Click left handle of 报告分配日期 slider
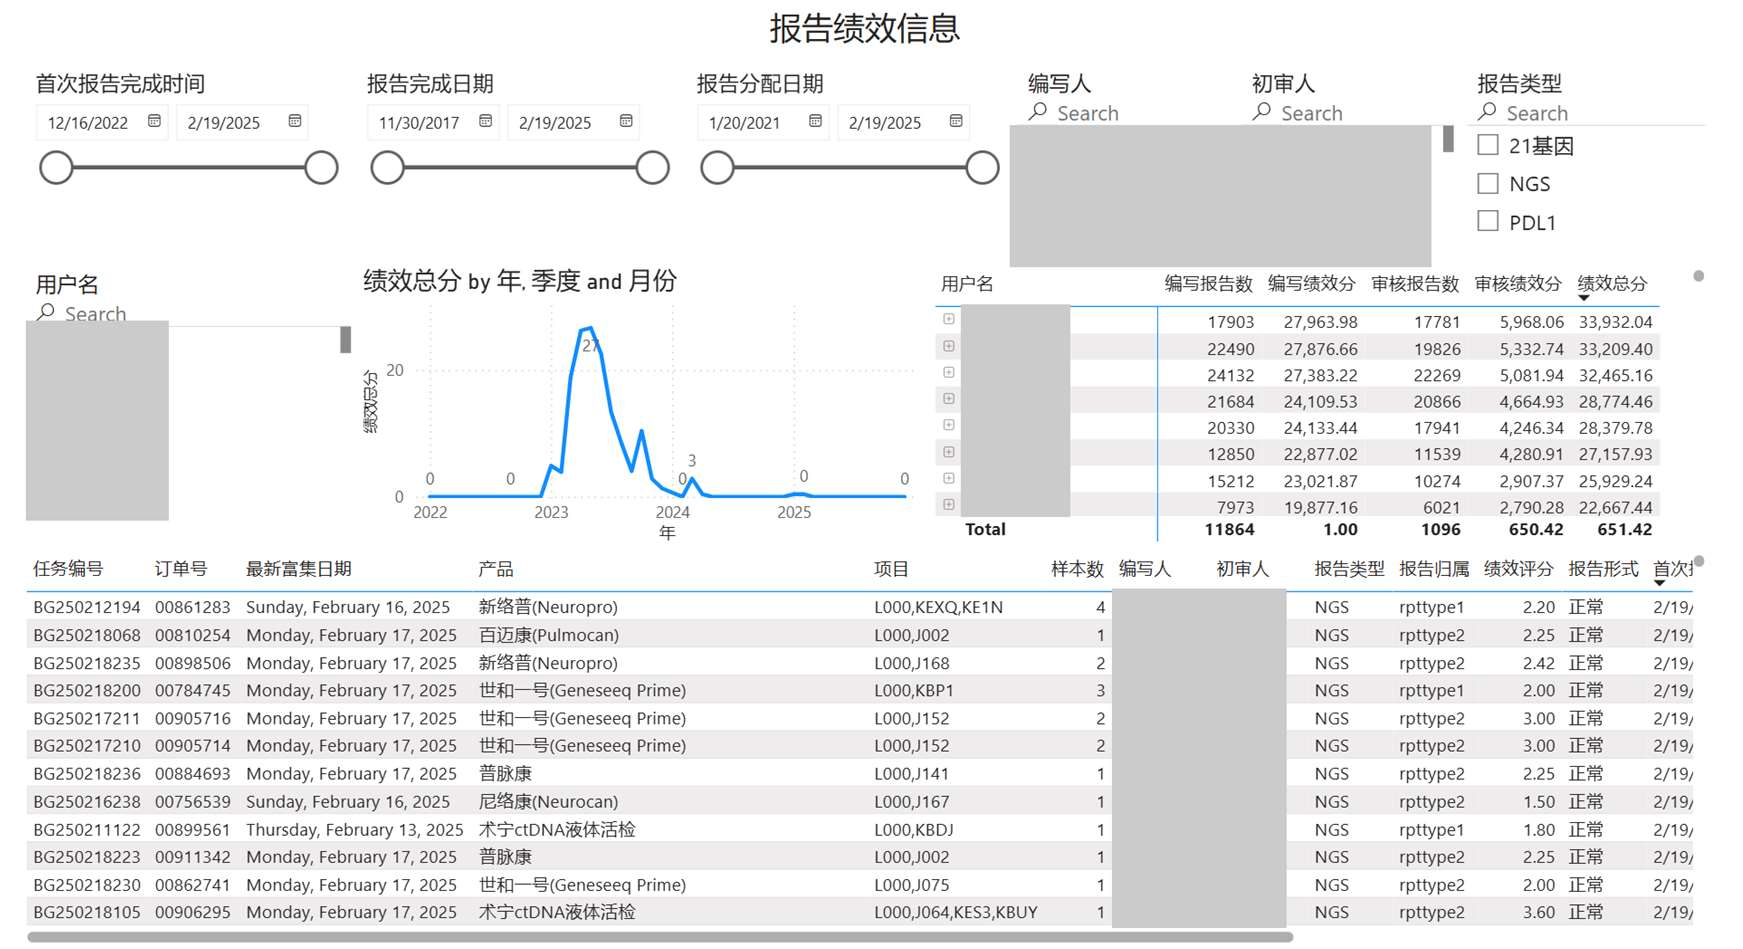1743x949 pixels. 717,168
